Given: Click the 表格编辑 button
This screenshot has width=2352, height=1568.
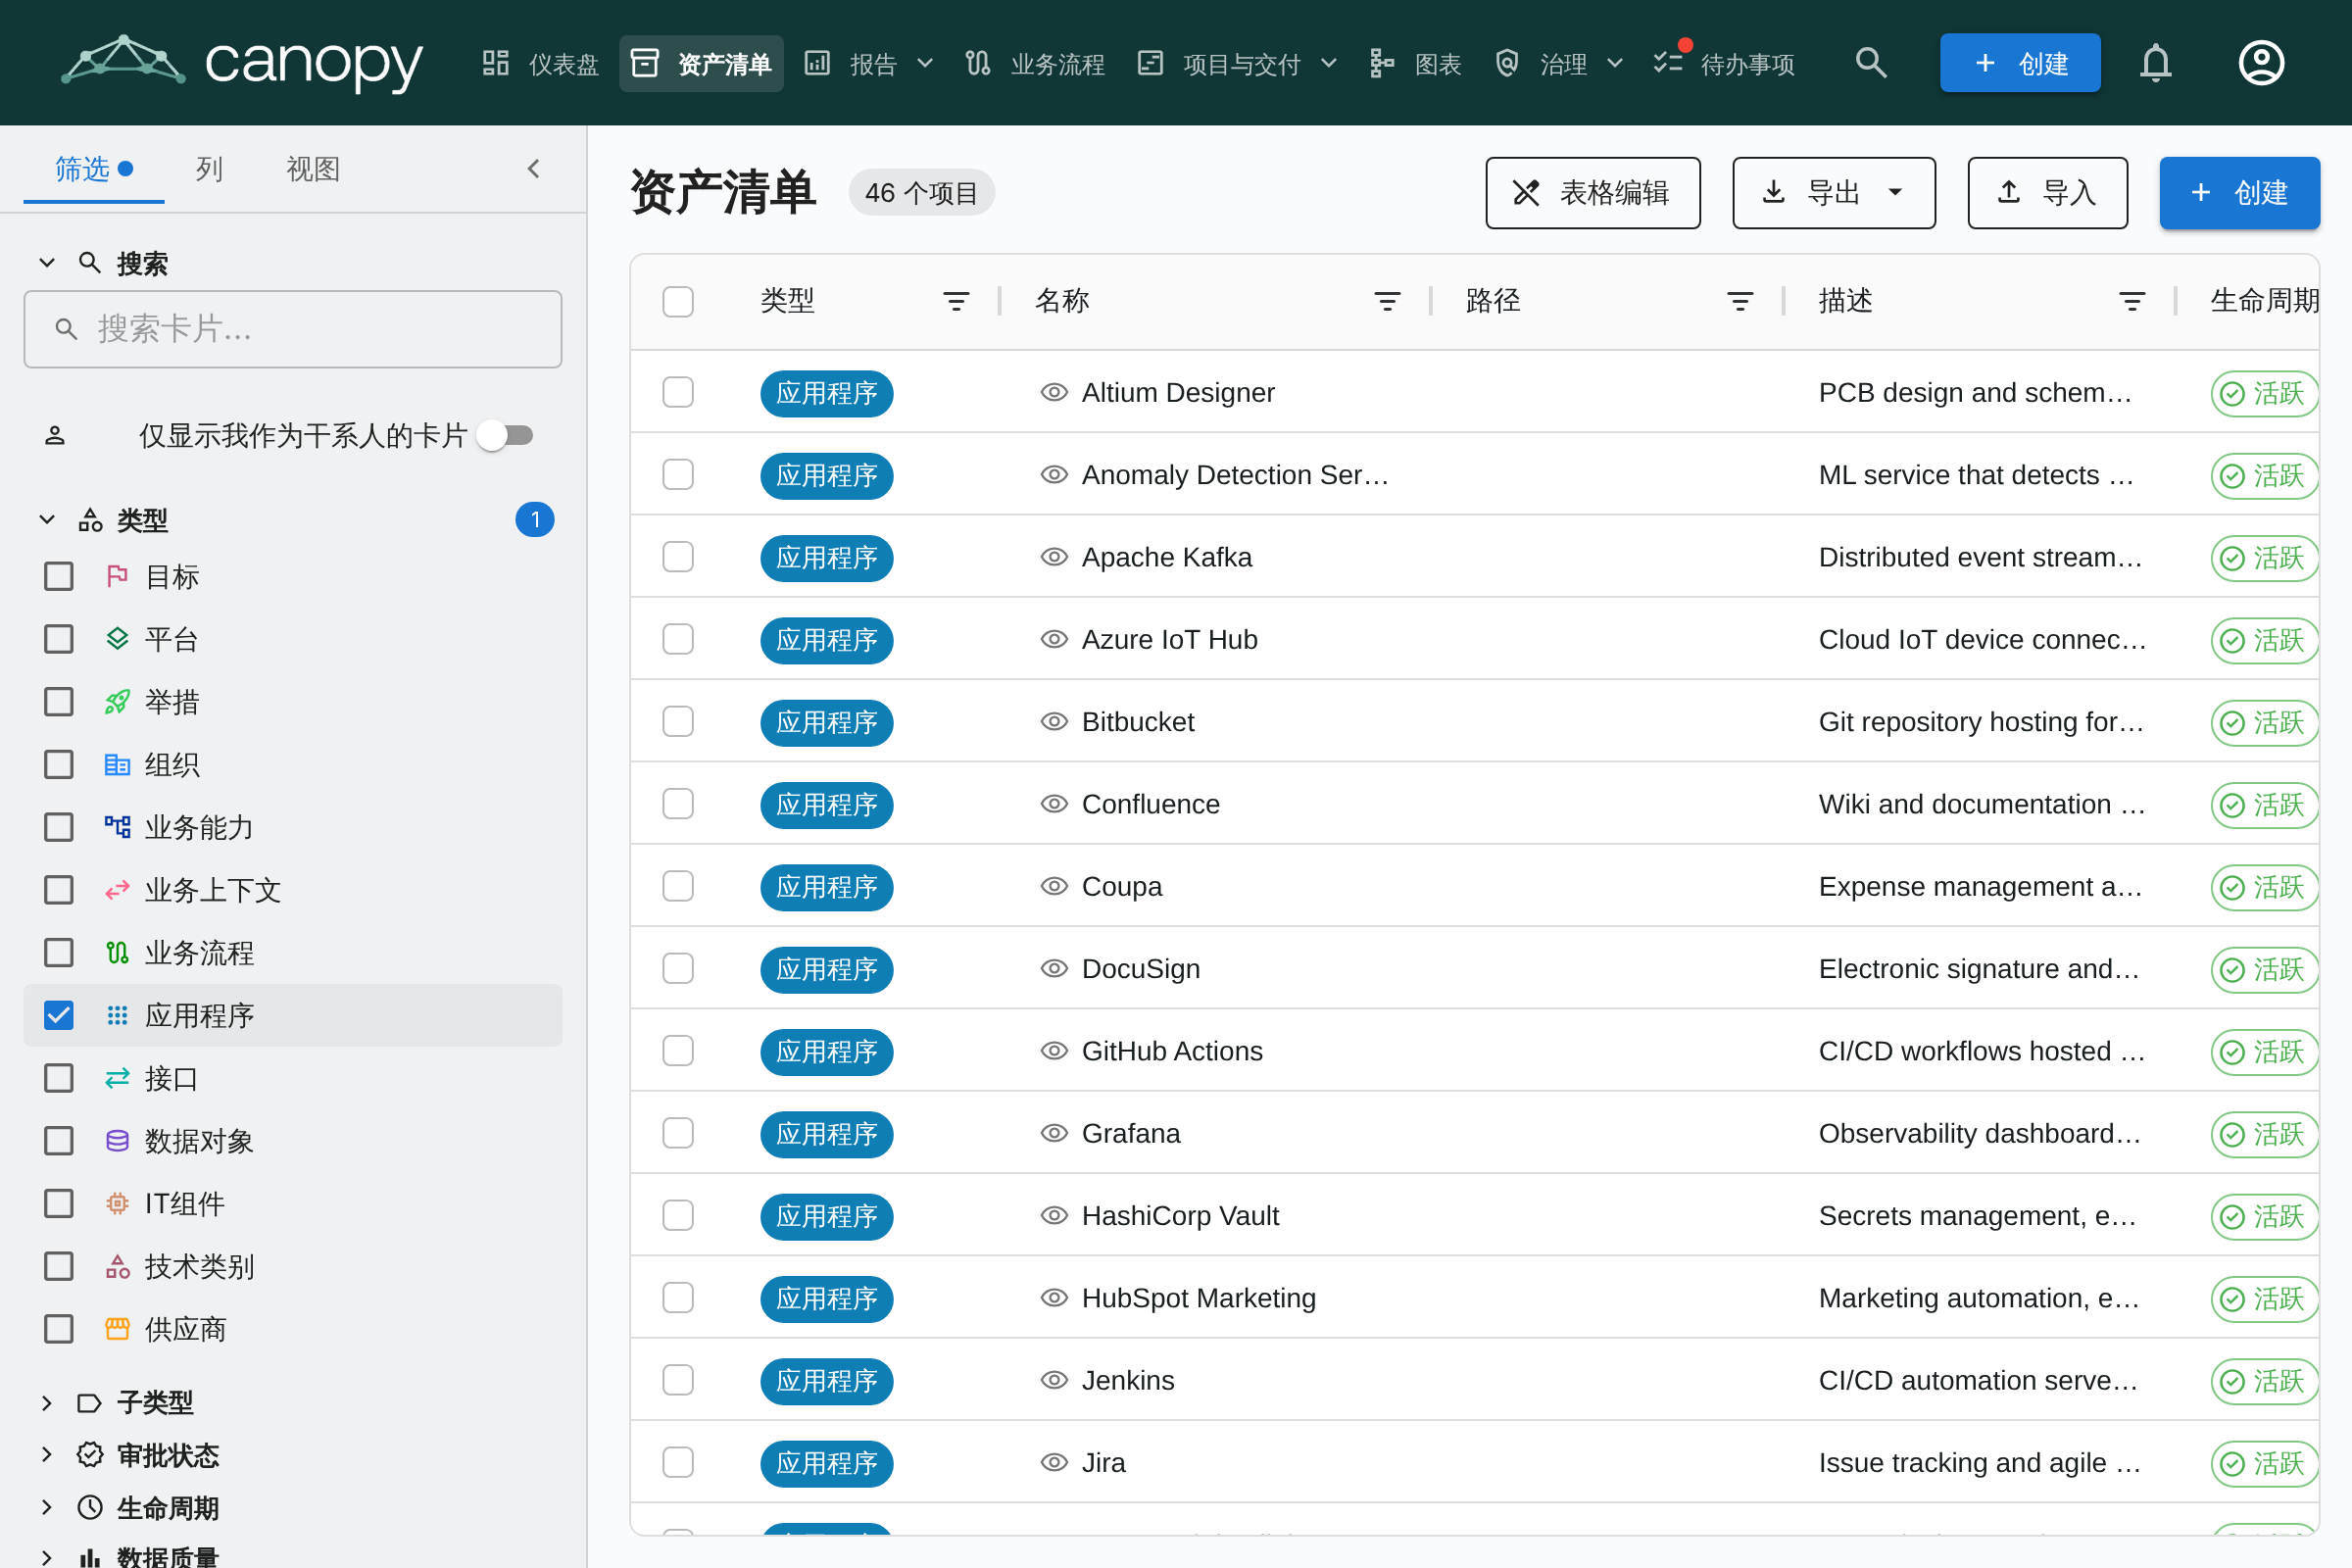Looking at the screenshot, I should [x=1593, y=192].
